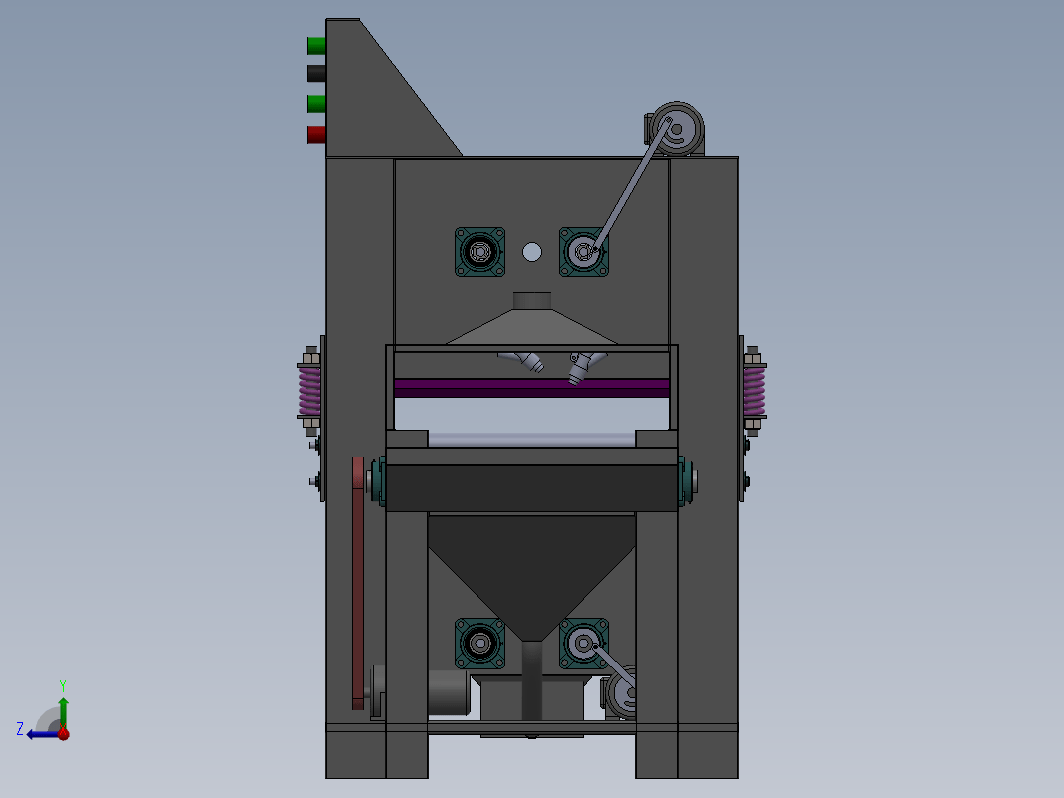Click the round hole between upper bearings
Viewport: 1064px width, 798px height.
tap(532, 252)
